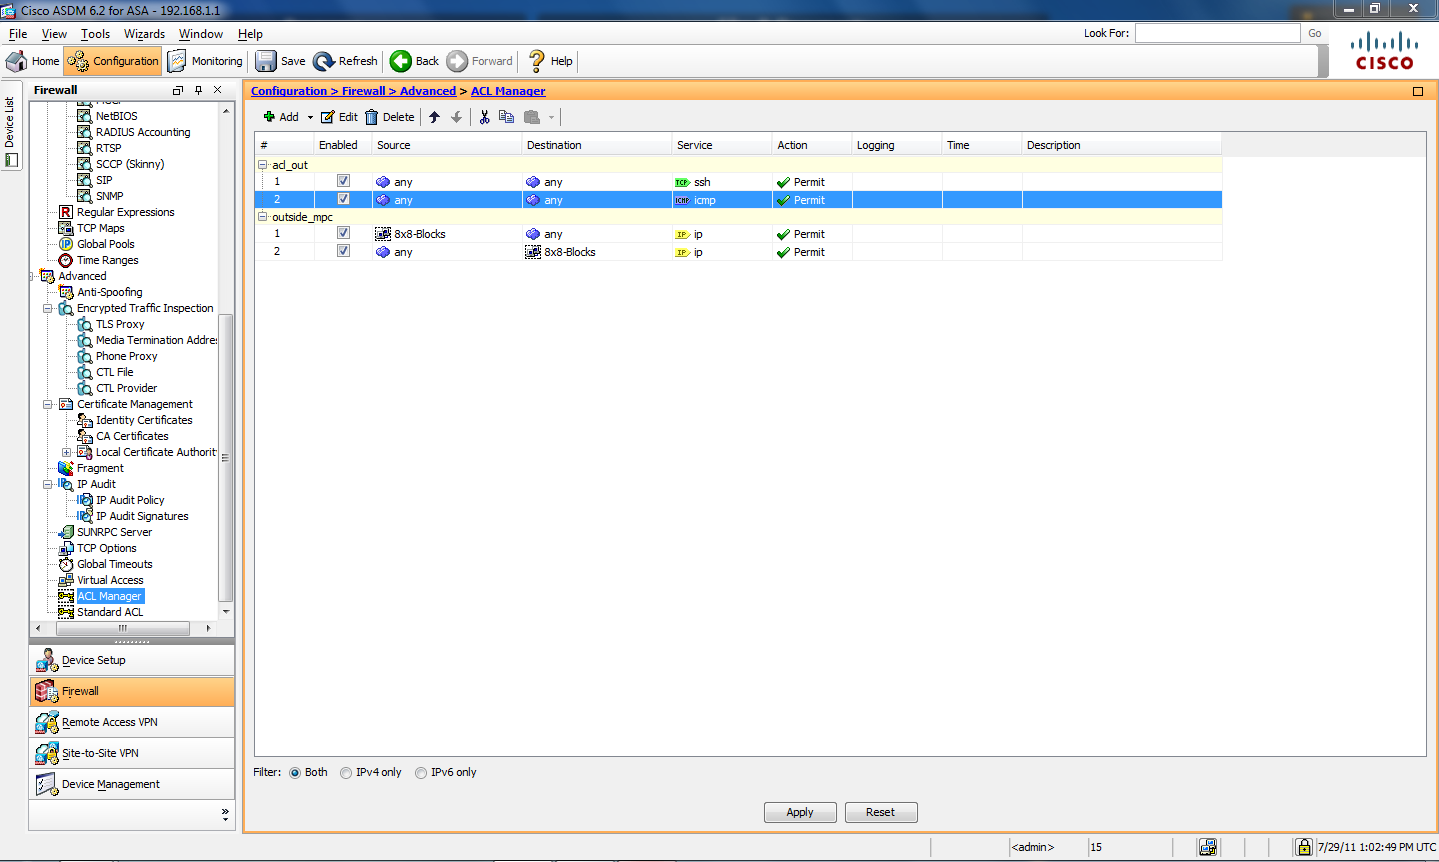Open the Add dropdown arrow

point(310,118)
